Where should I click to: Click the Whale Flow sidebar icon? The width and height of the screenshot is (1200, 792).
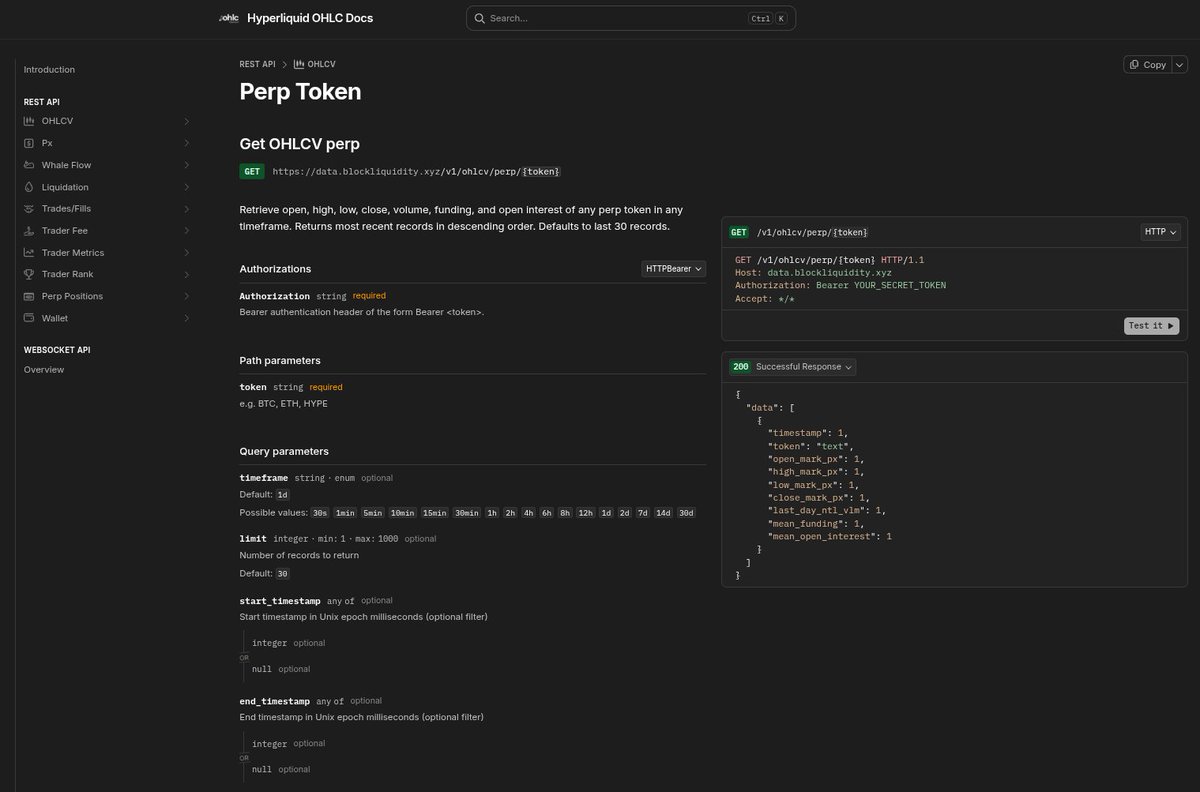[29, 165]
